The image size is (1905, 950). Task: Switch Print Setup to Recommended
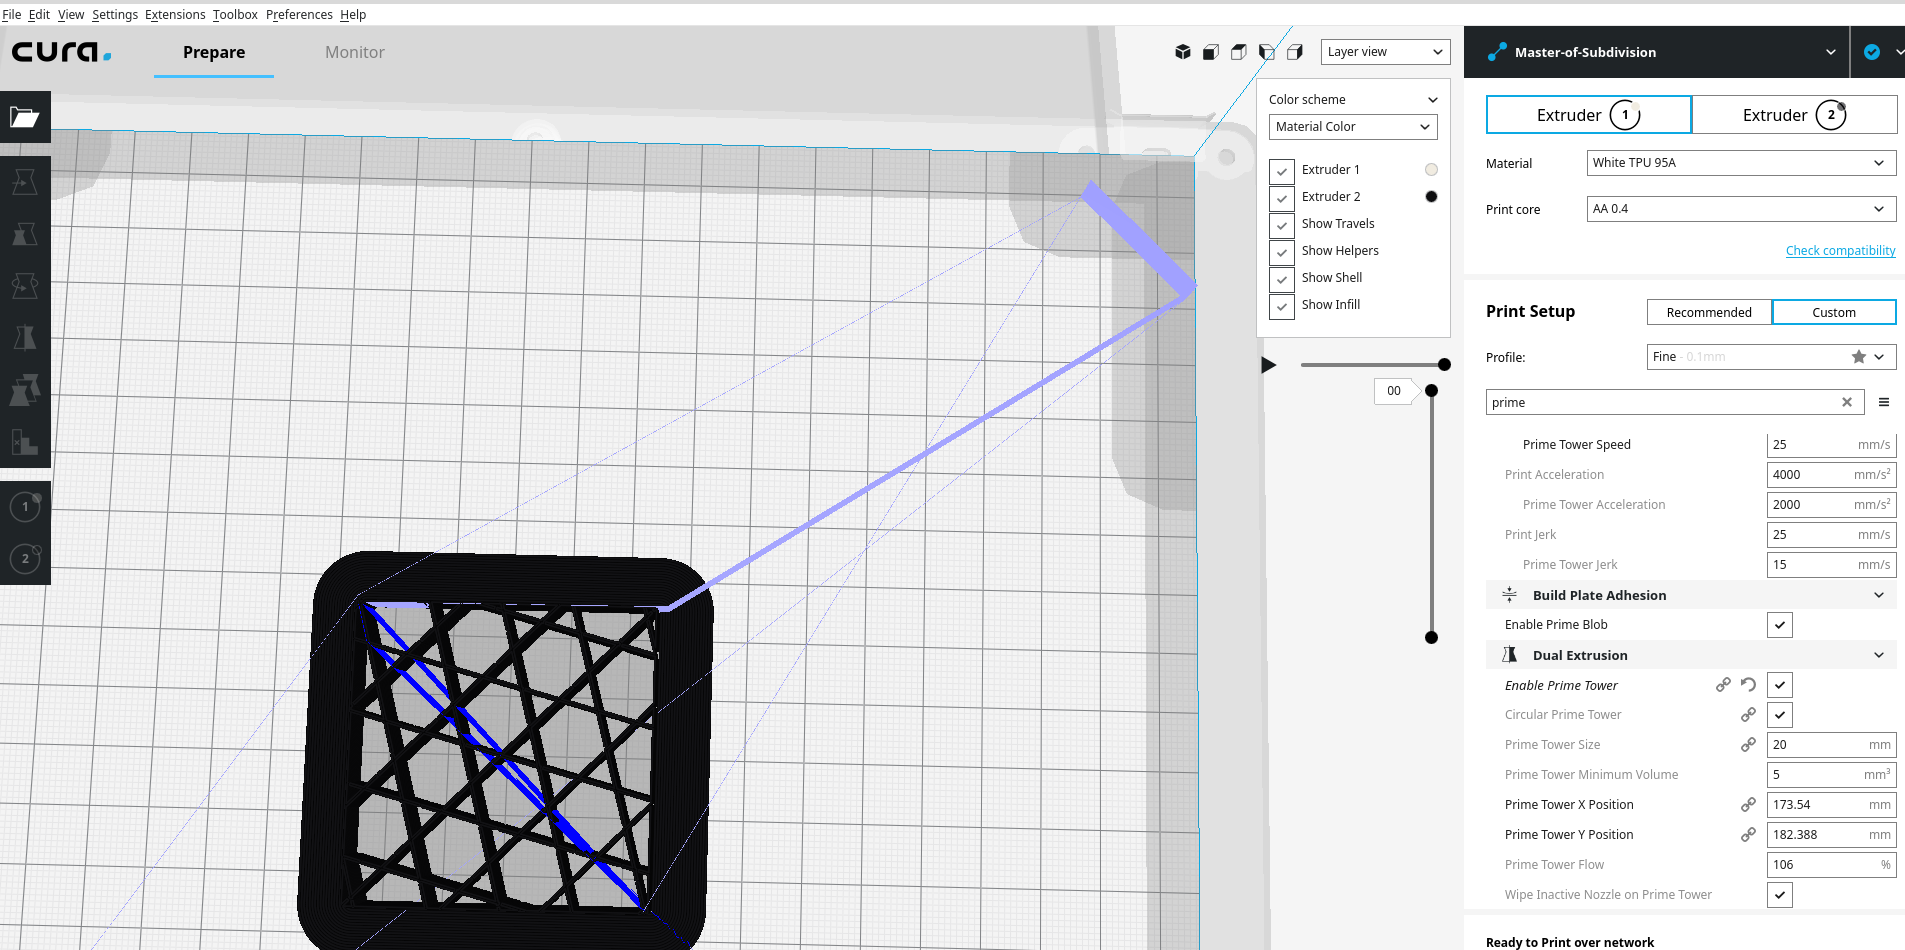point(1709,311)
